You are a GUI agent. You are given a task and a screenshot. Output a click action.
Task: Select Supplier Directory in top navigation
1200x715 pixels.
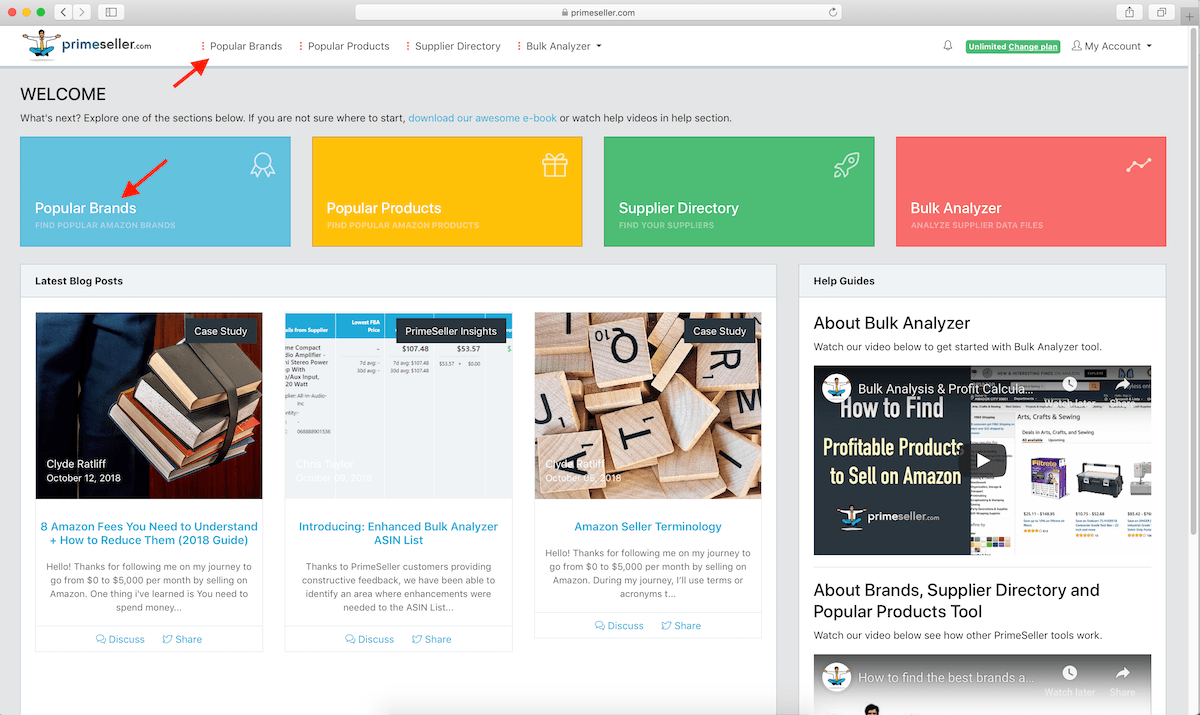pos(457,46)
